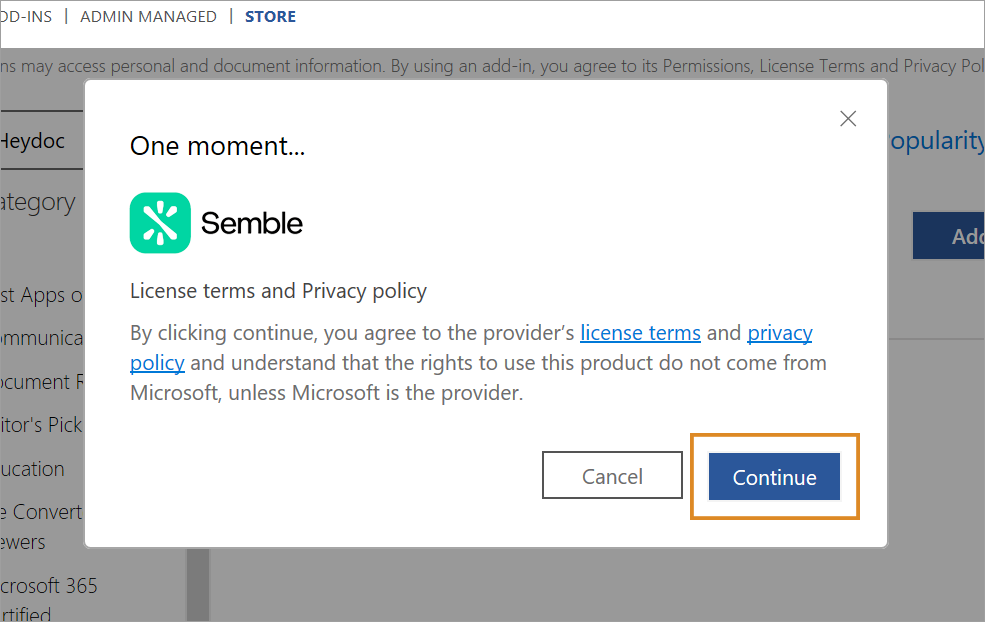Open the Popularity sort option
The image size is (985, 622).
coord(936,140)
